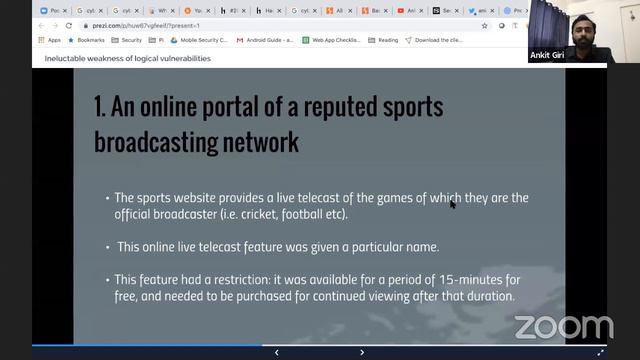Viewport: 640px width, 360px height.
Task: Click bullet 'This feature had a restriction'
Action: [317, 288]
